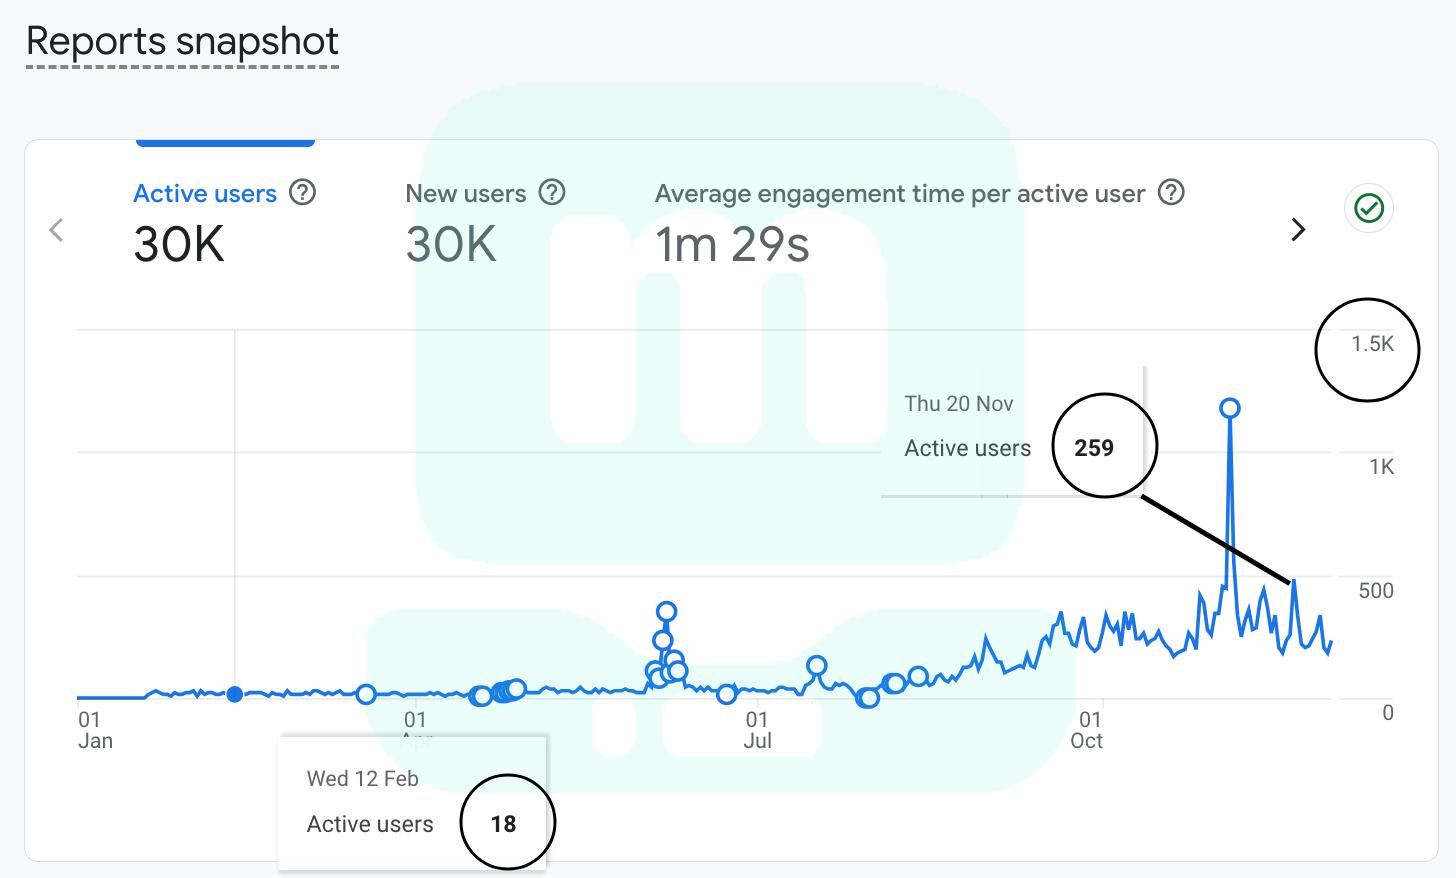The image size is (1456, 878).
Task: Open the New users help icon
Action: [x=552, y=192]
